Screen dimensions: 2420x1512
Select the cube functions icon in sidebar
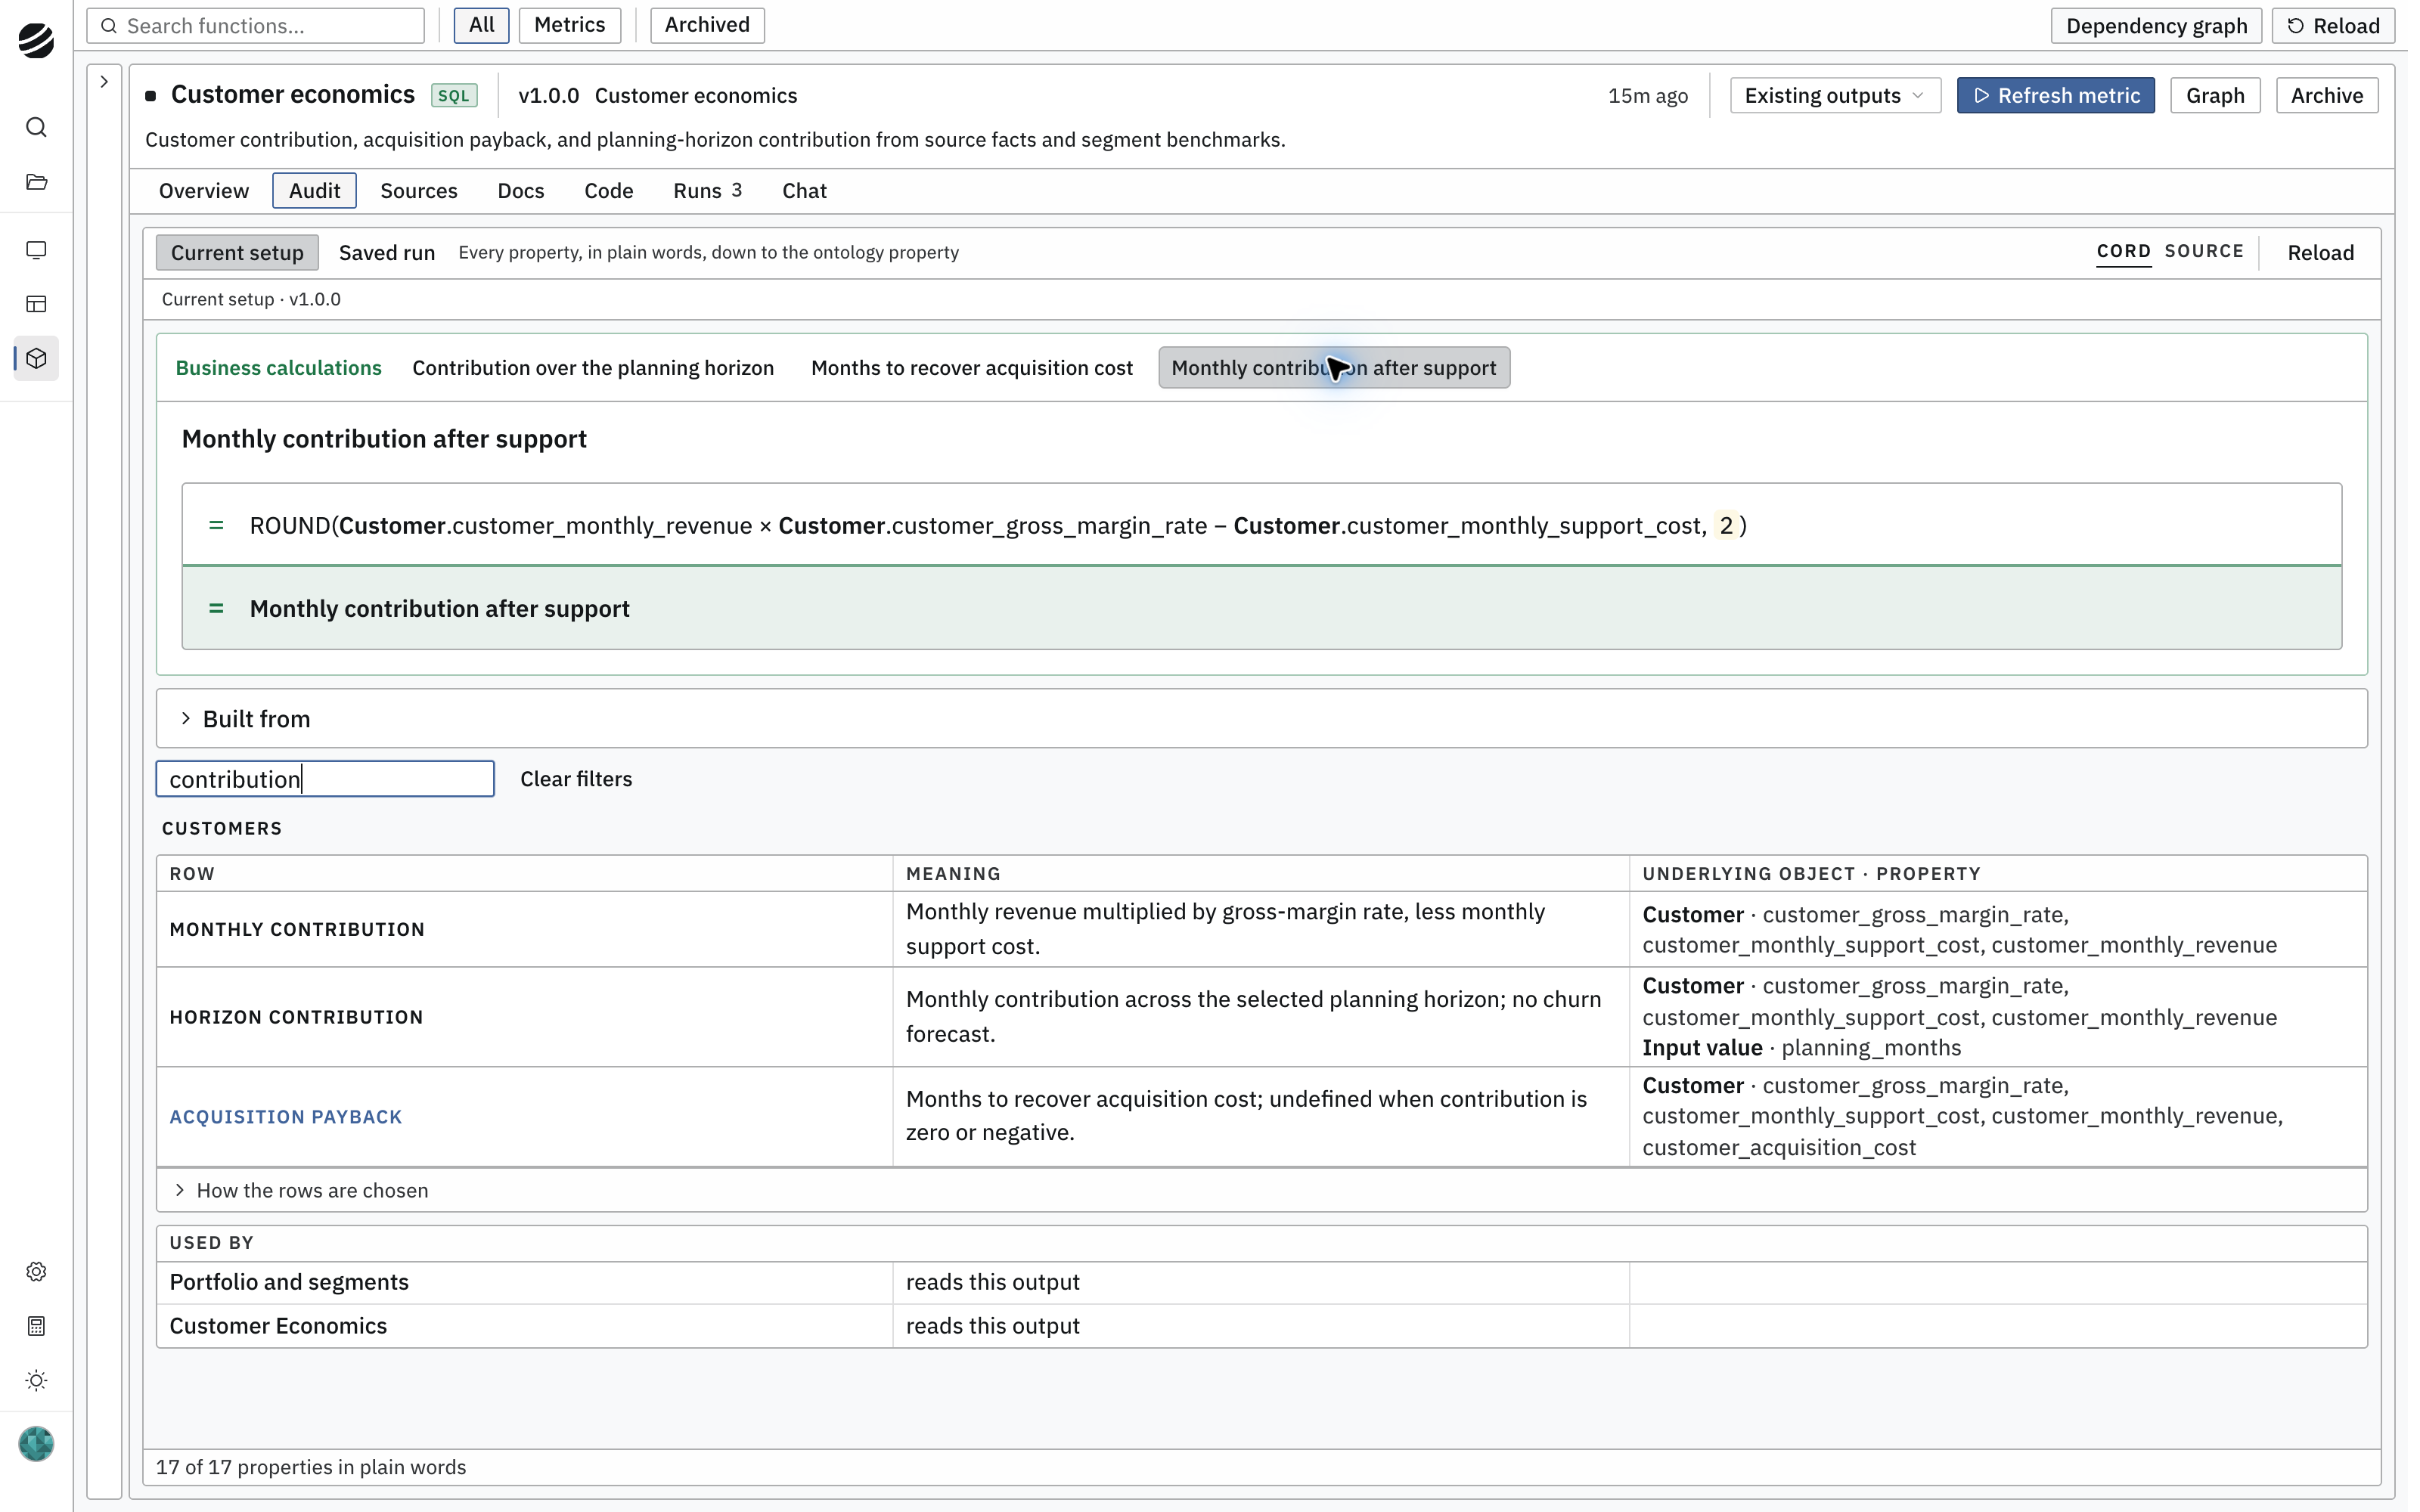[x=36, y=358]
